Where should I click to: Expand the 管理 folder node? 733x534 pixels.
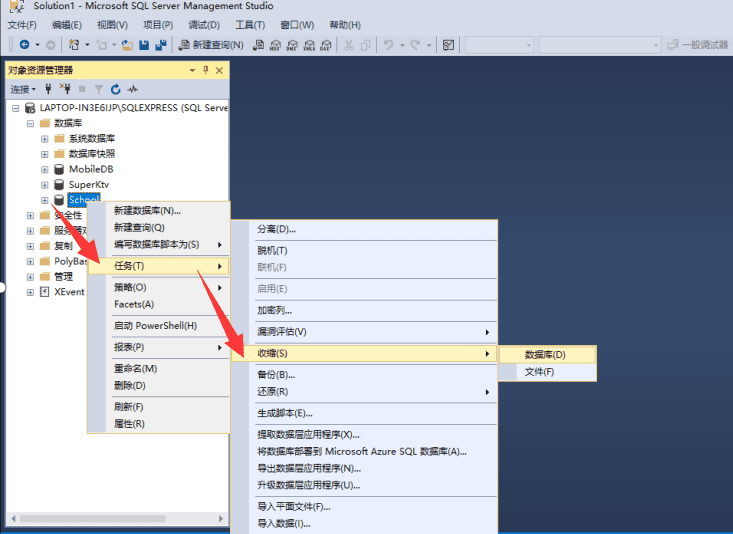pos(30,277)
